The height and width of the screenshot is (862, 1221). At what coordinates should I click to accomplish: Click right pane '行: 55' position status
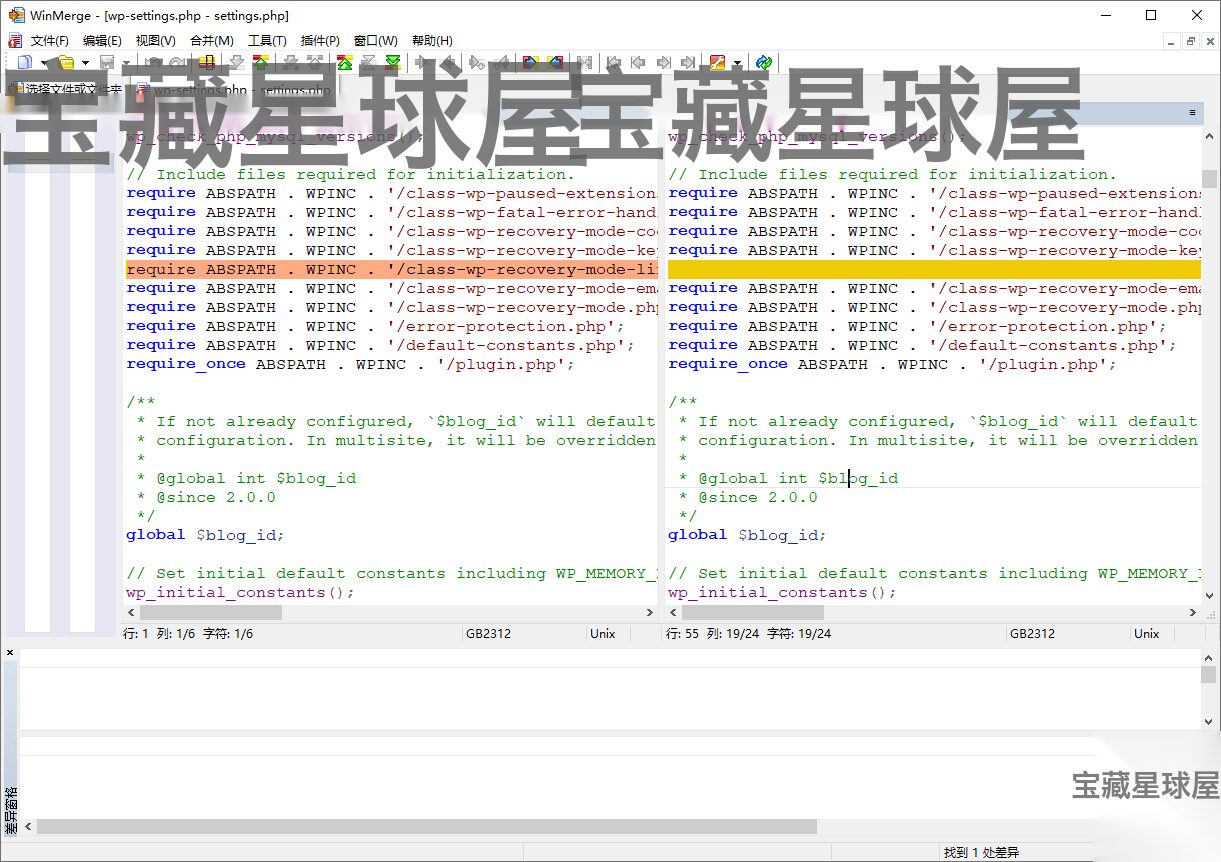[x=683, y=633]
